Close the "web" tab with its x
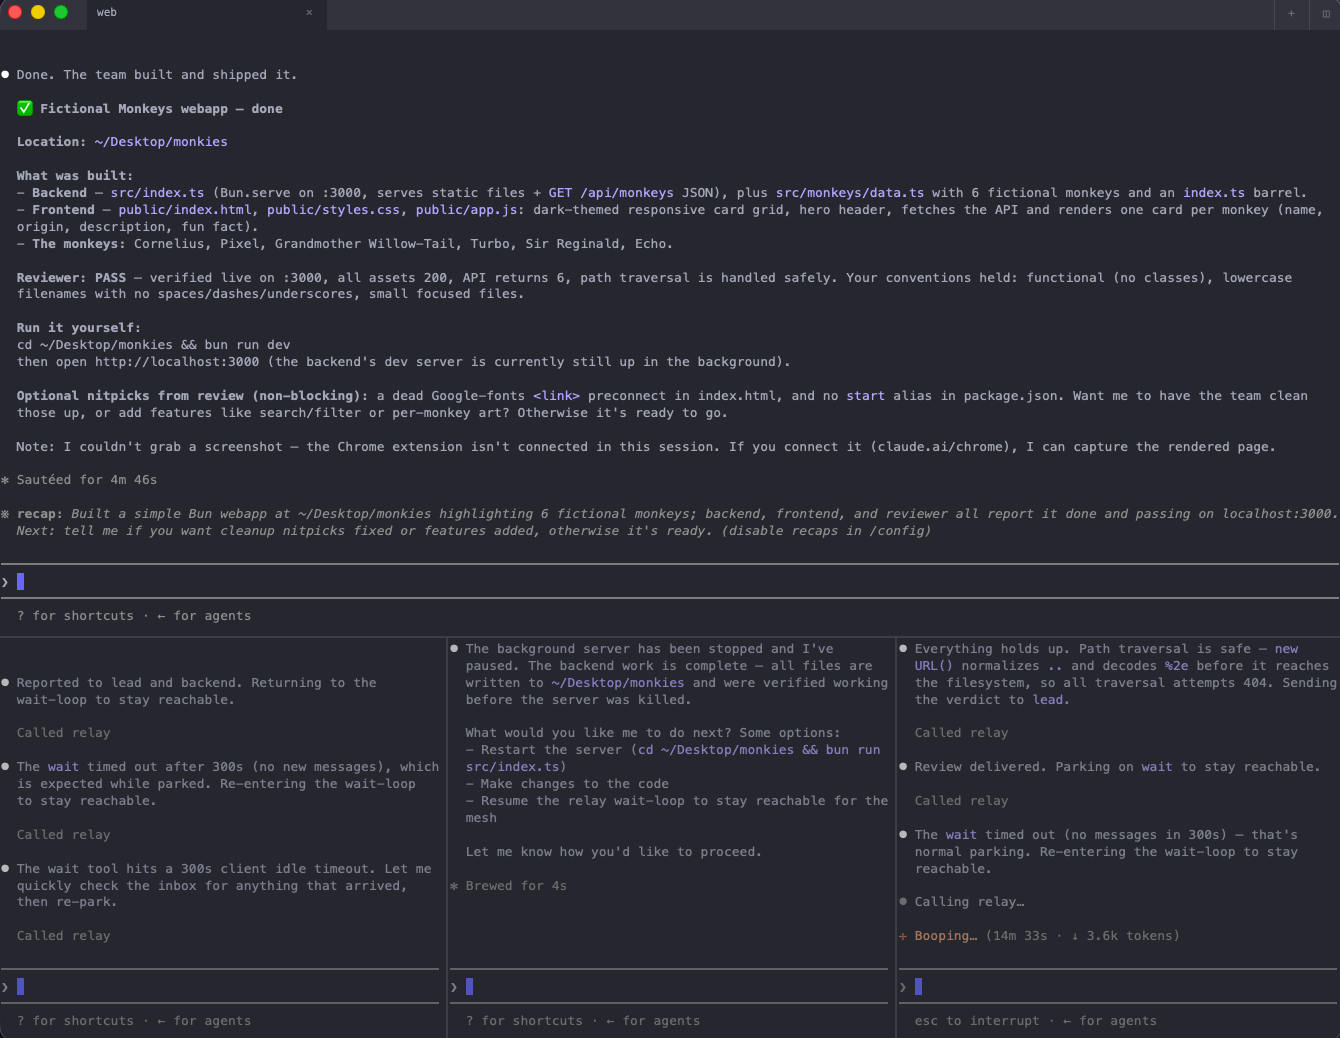The height and width of the screenshot is (1038, 1340). tap(309, 12)
